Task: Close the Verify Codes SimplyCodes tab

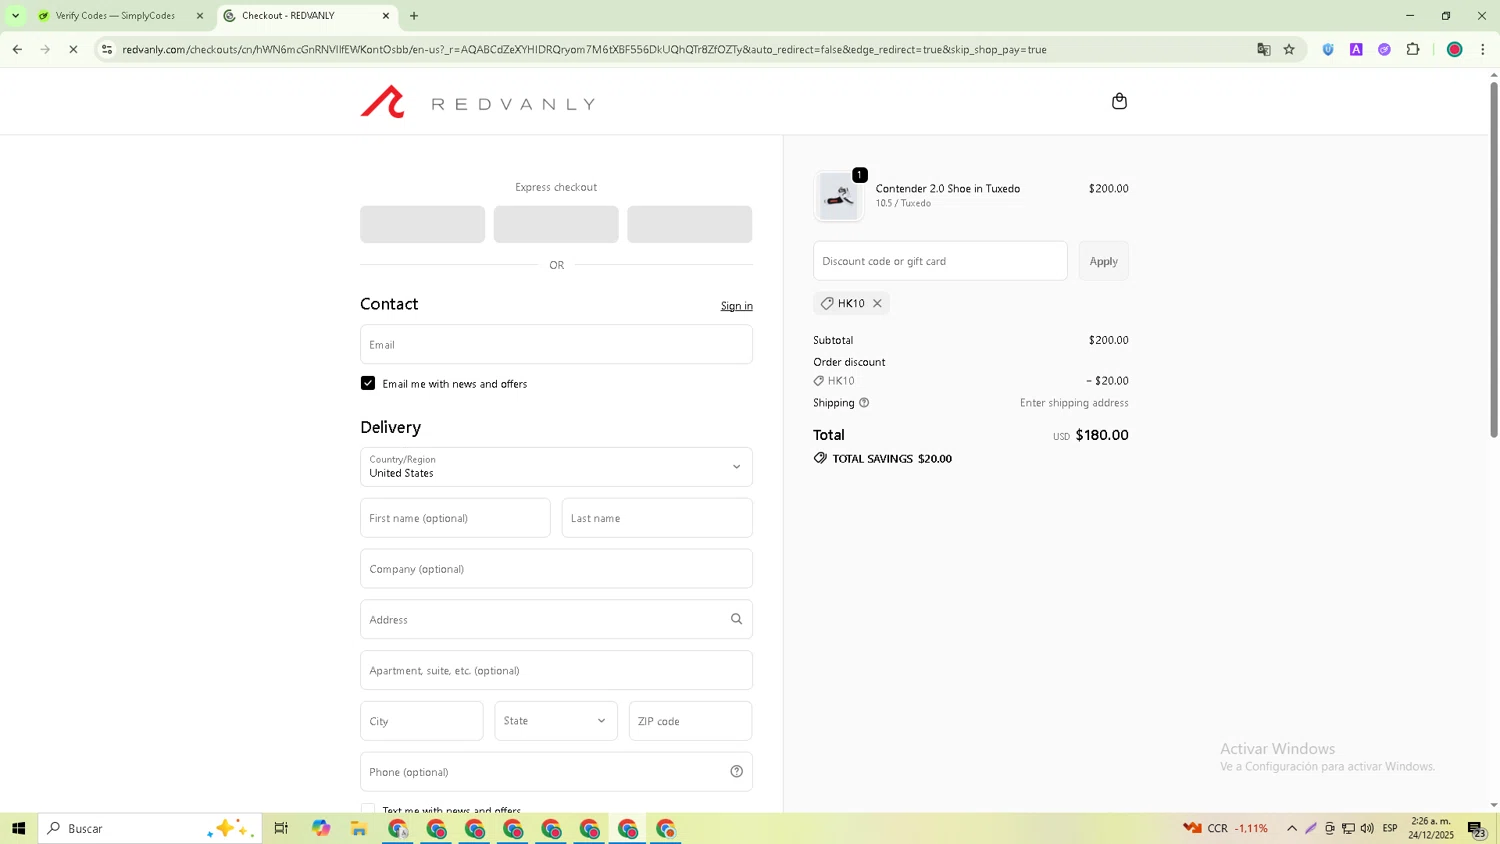Action: pos(199,16)
